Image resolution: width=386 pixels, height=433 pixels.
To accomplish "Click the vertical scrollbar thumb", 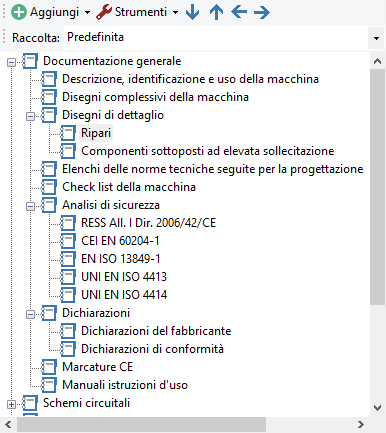I will click(x=377, y=187).
